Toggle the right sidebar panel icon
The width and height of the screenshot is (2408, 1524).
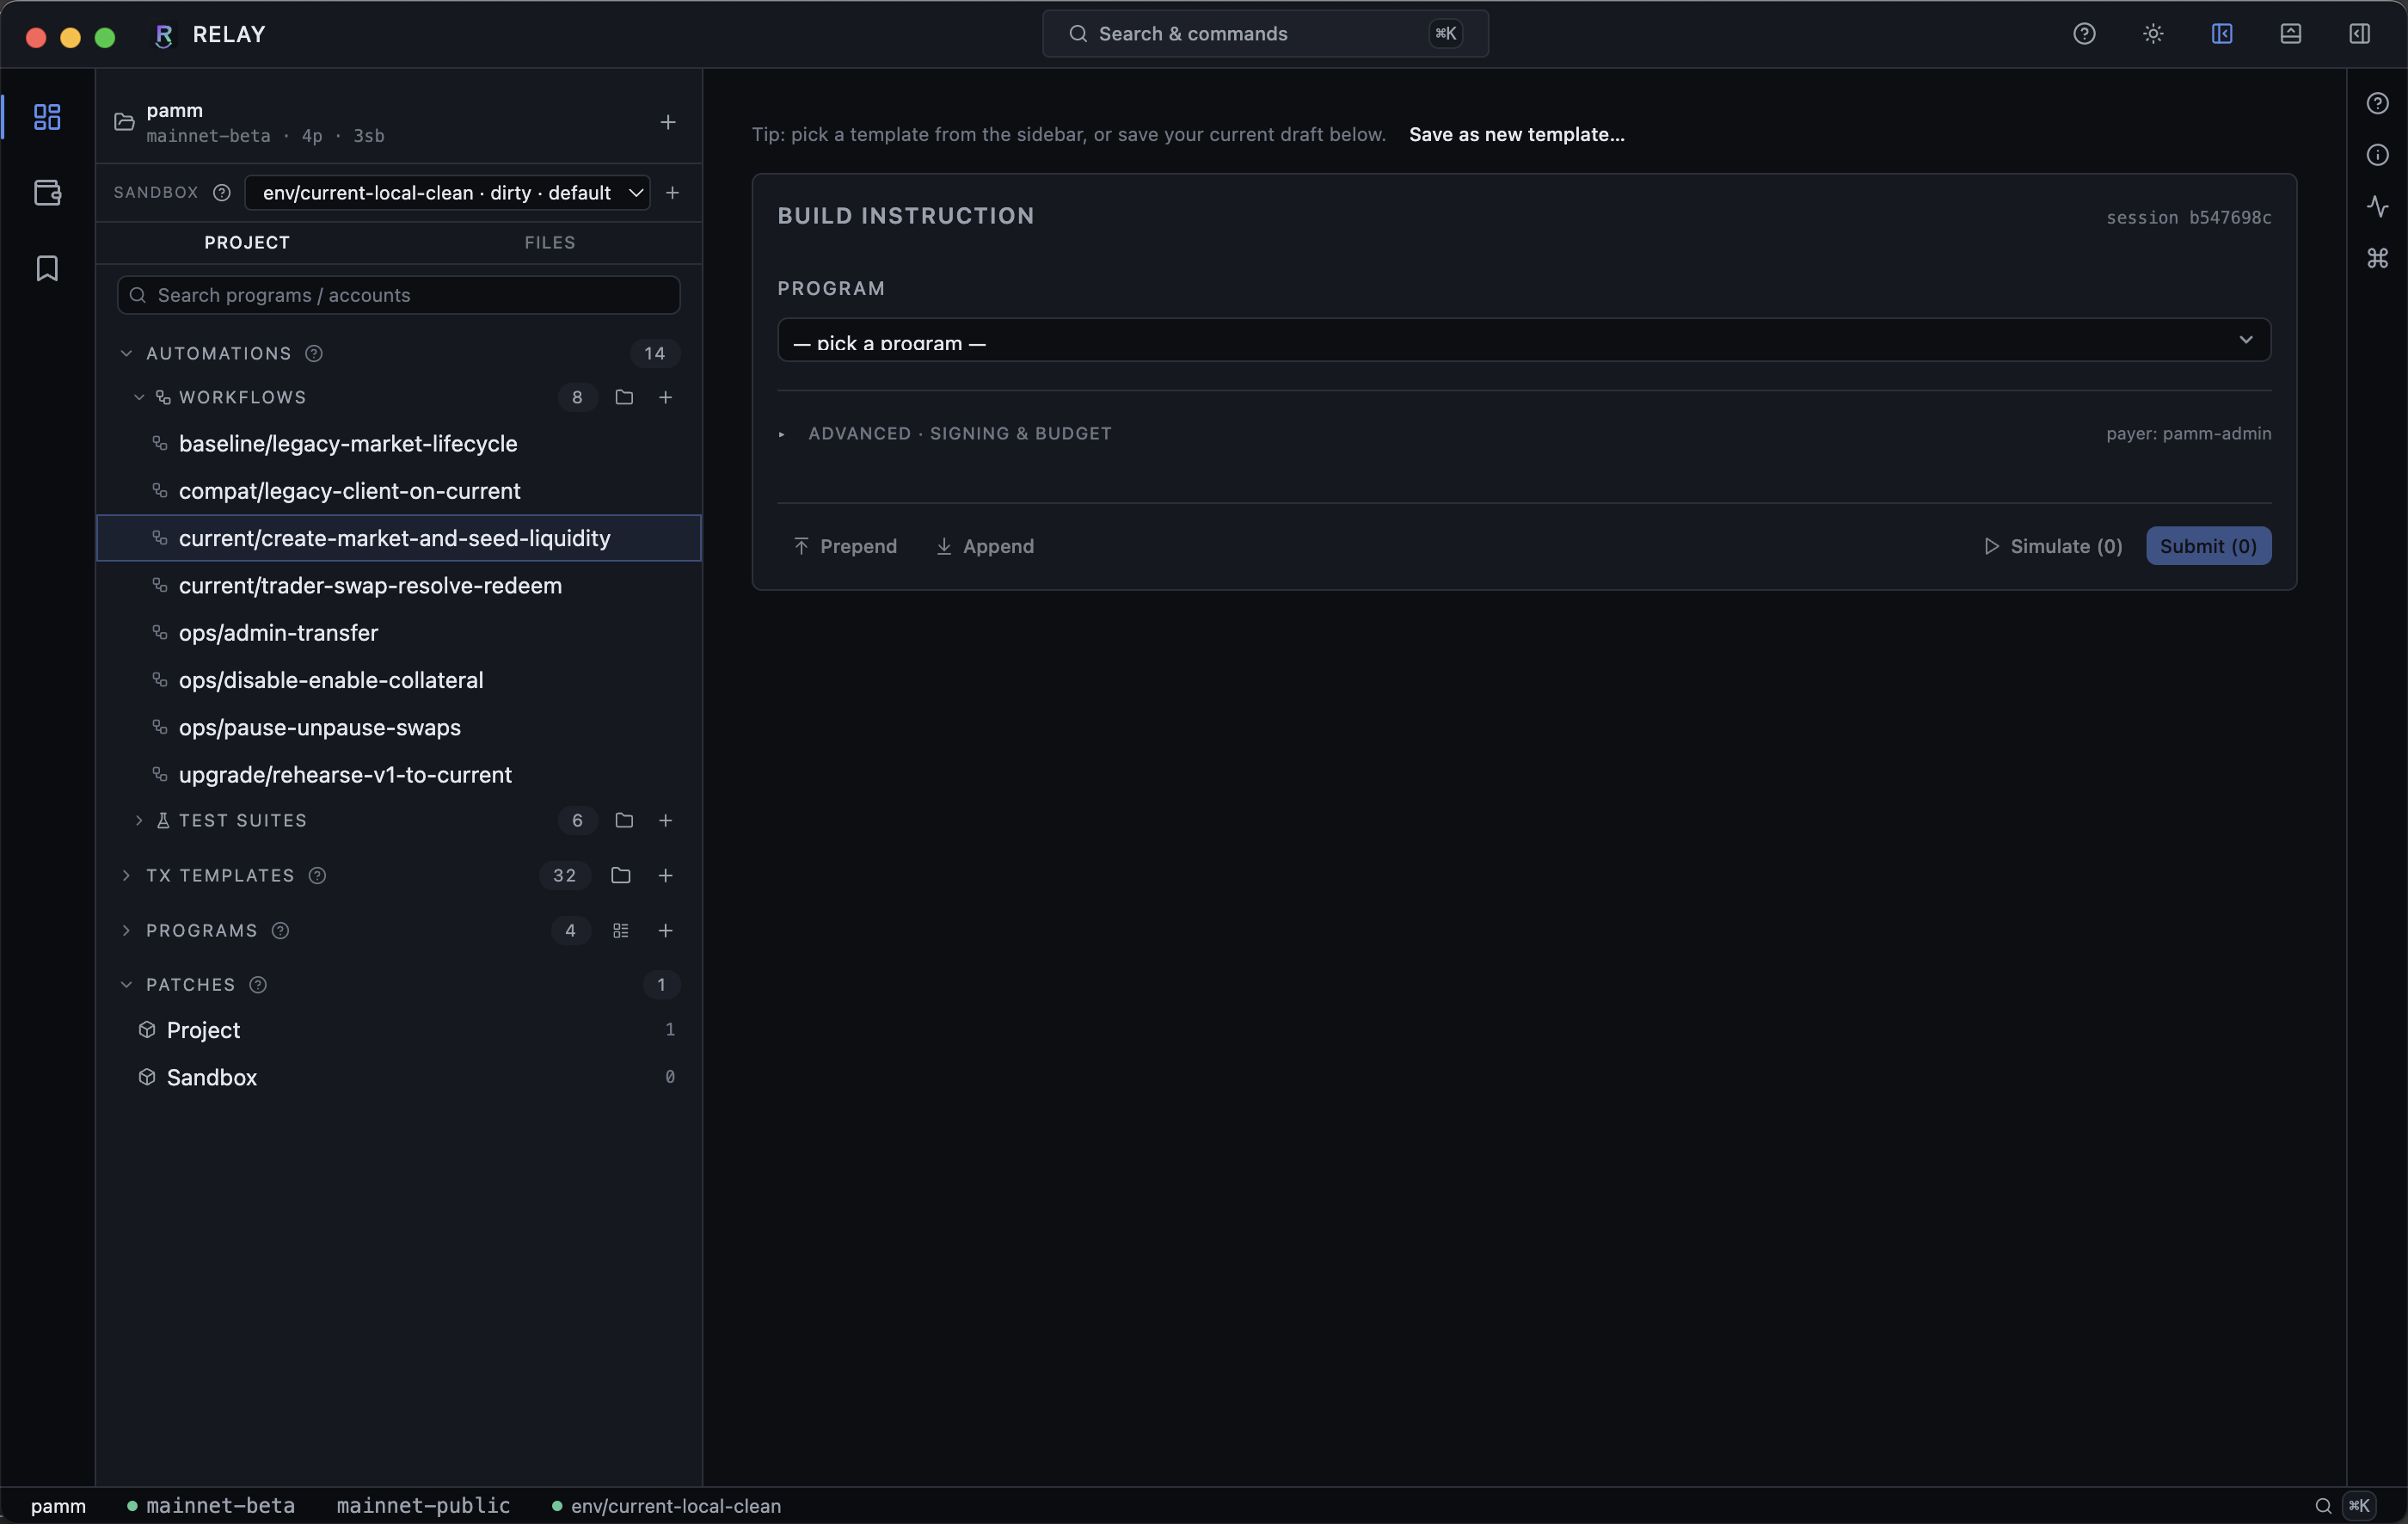point(2359,34)
